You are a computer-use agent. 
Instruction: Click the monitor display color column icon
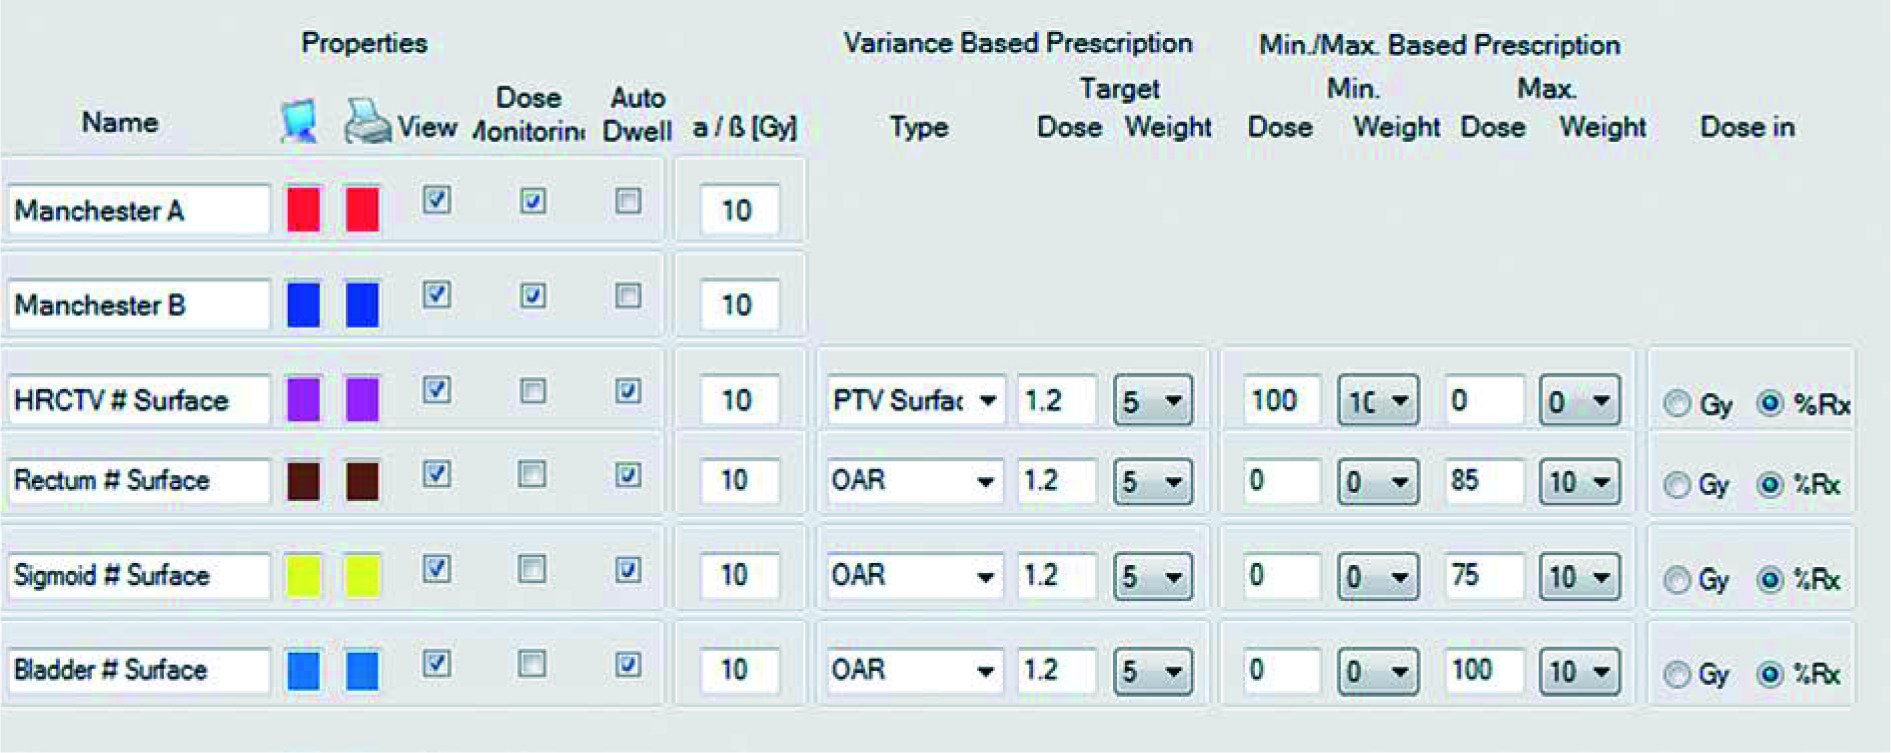300,122
